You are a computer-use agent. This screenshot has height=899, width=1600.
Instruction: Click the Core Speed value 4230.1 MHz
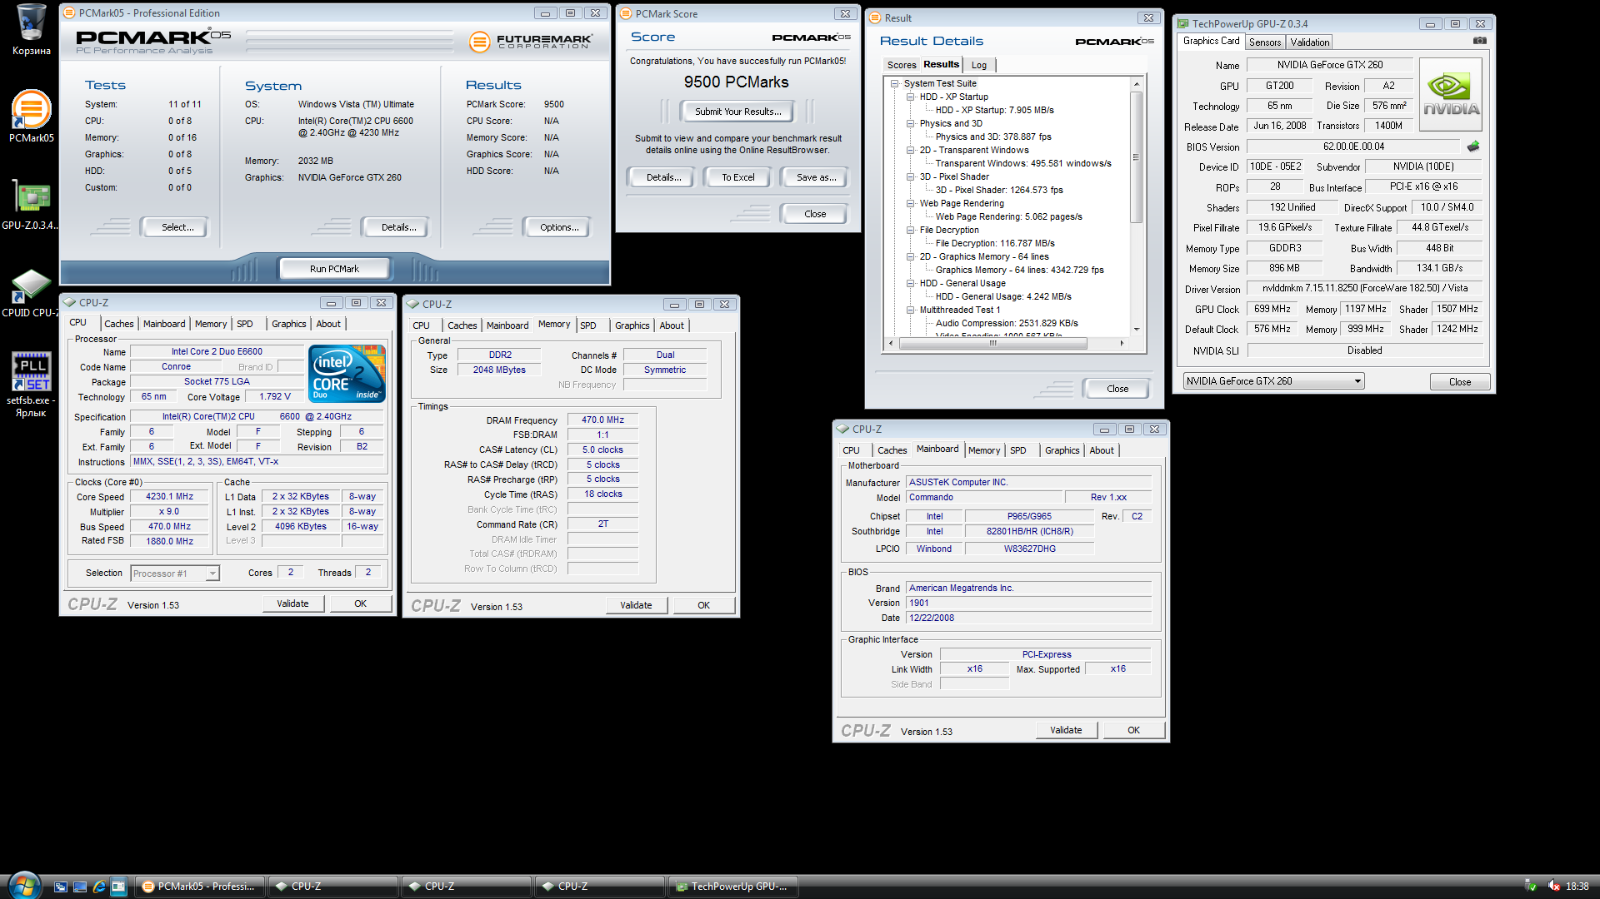[170, 496]
